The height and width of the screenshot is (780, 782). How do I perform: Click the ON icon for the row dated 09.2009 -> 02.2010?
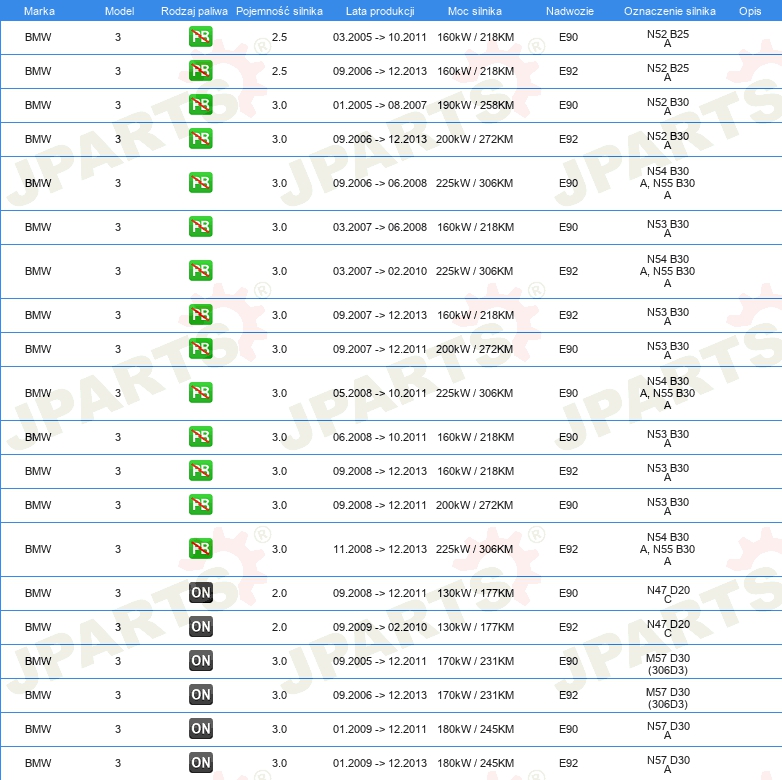point(200,627)
